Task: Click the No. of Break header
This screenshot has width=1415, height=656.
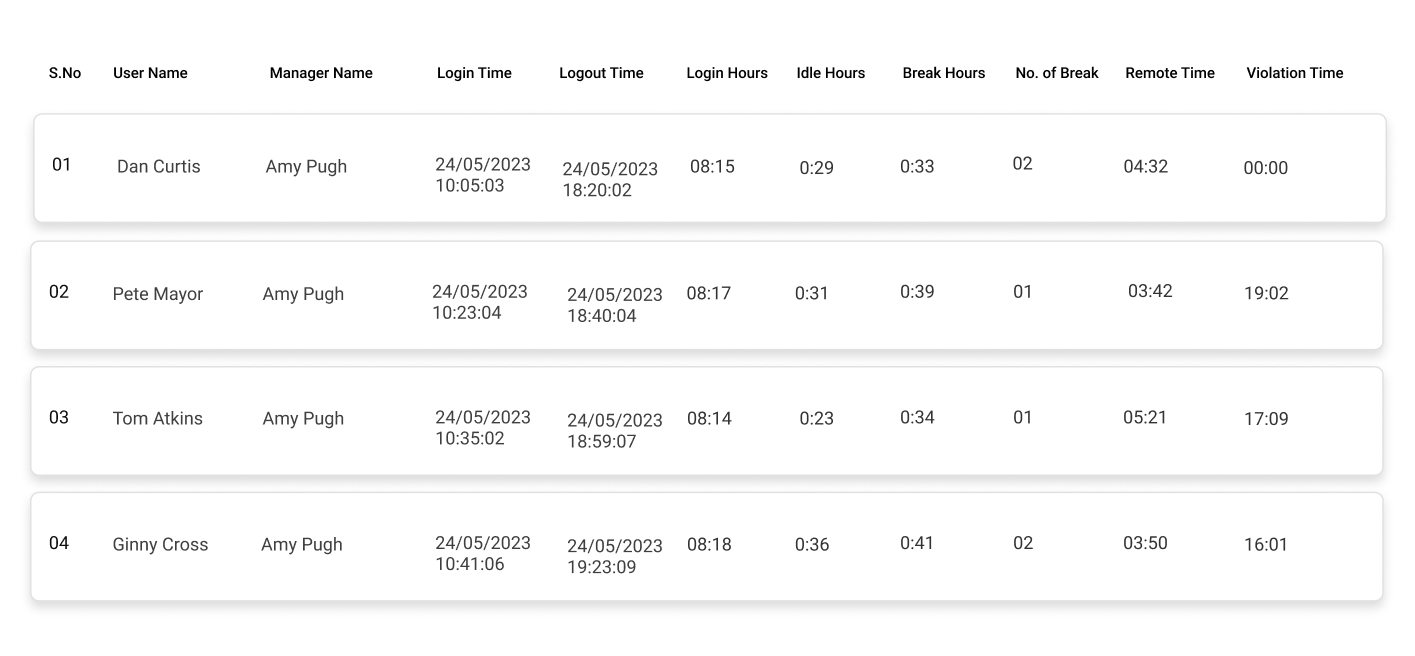Action: [1056, 73]
